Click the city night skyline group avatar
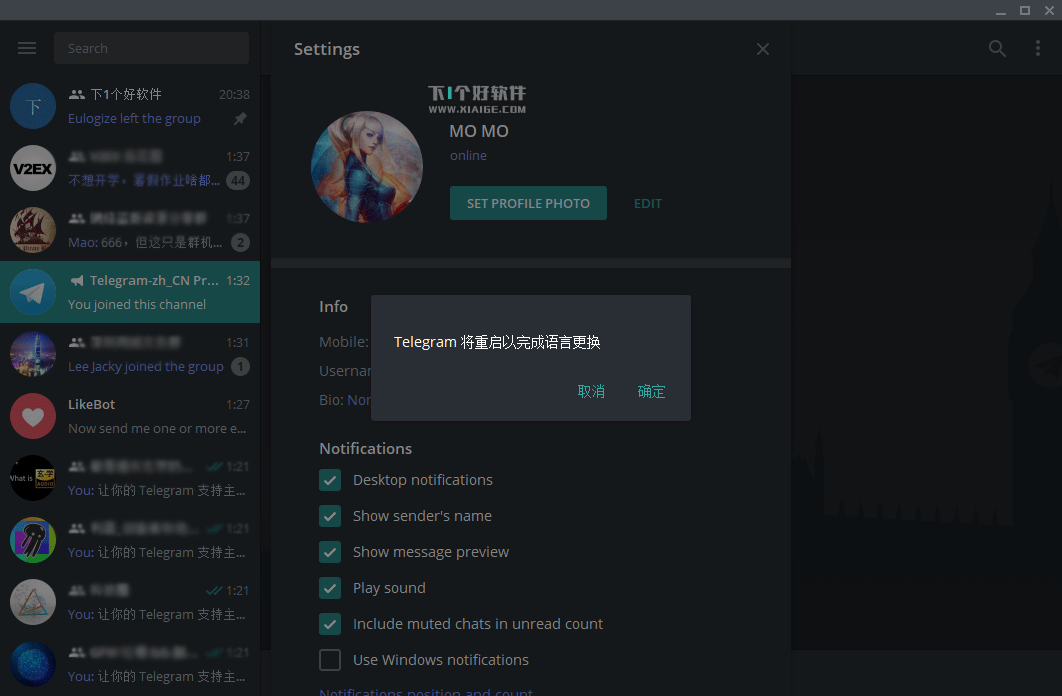The height and width of the screenshot is (696, 1062). tap(33, 354)
